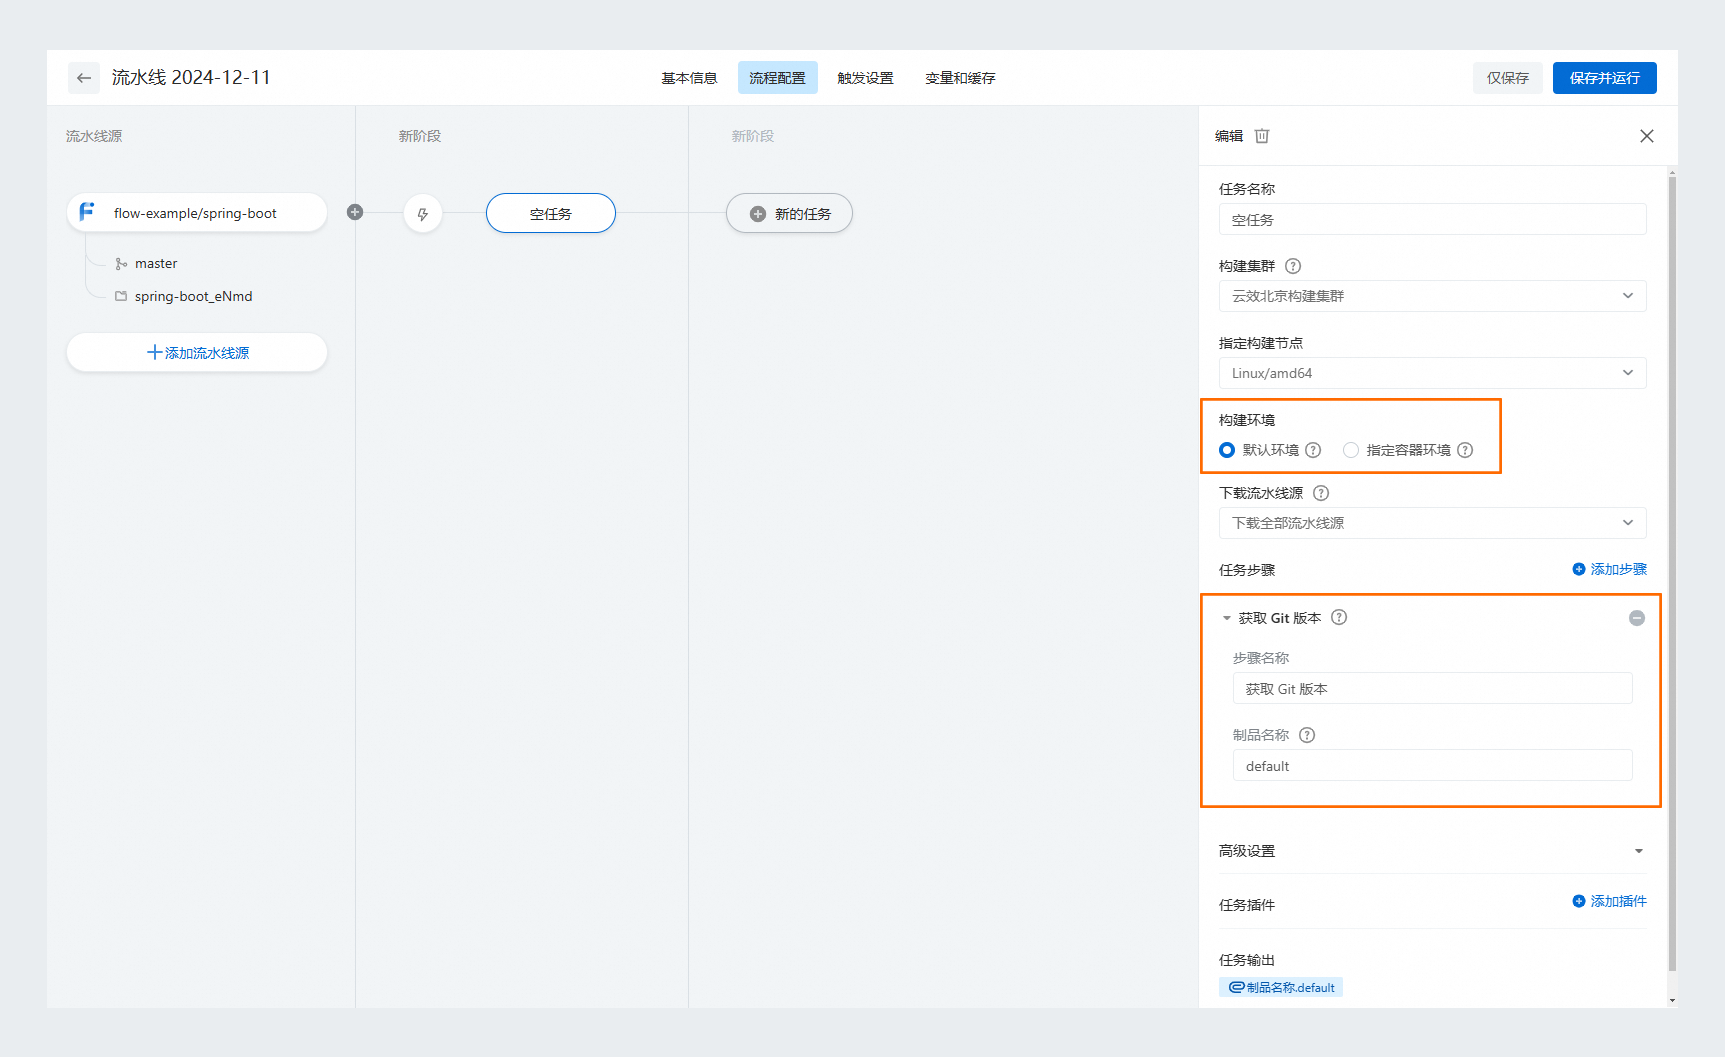Click the 添加插件 link
The image size is (1725, 1057).
point(1609,901)
